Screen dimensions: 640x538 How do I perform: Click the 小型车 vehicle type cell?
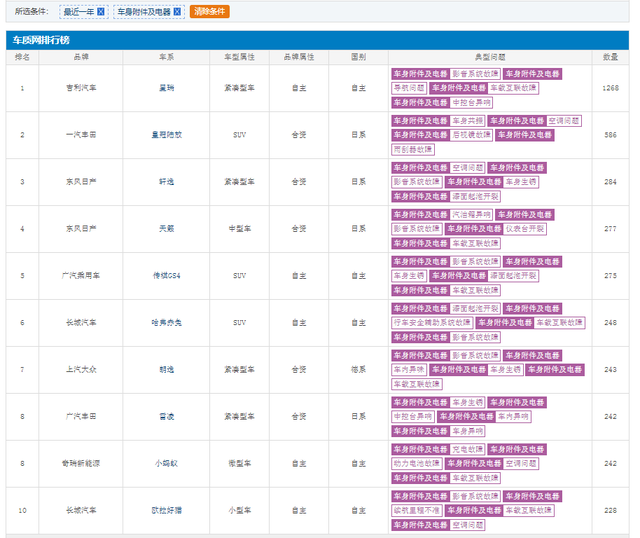(x=240, y=510)
